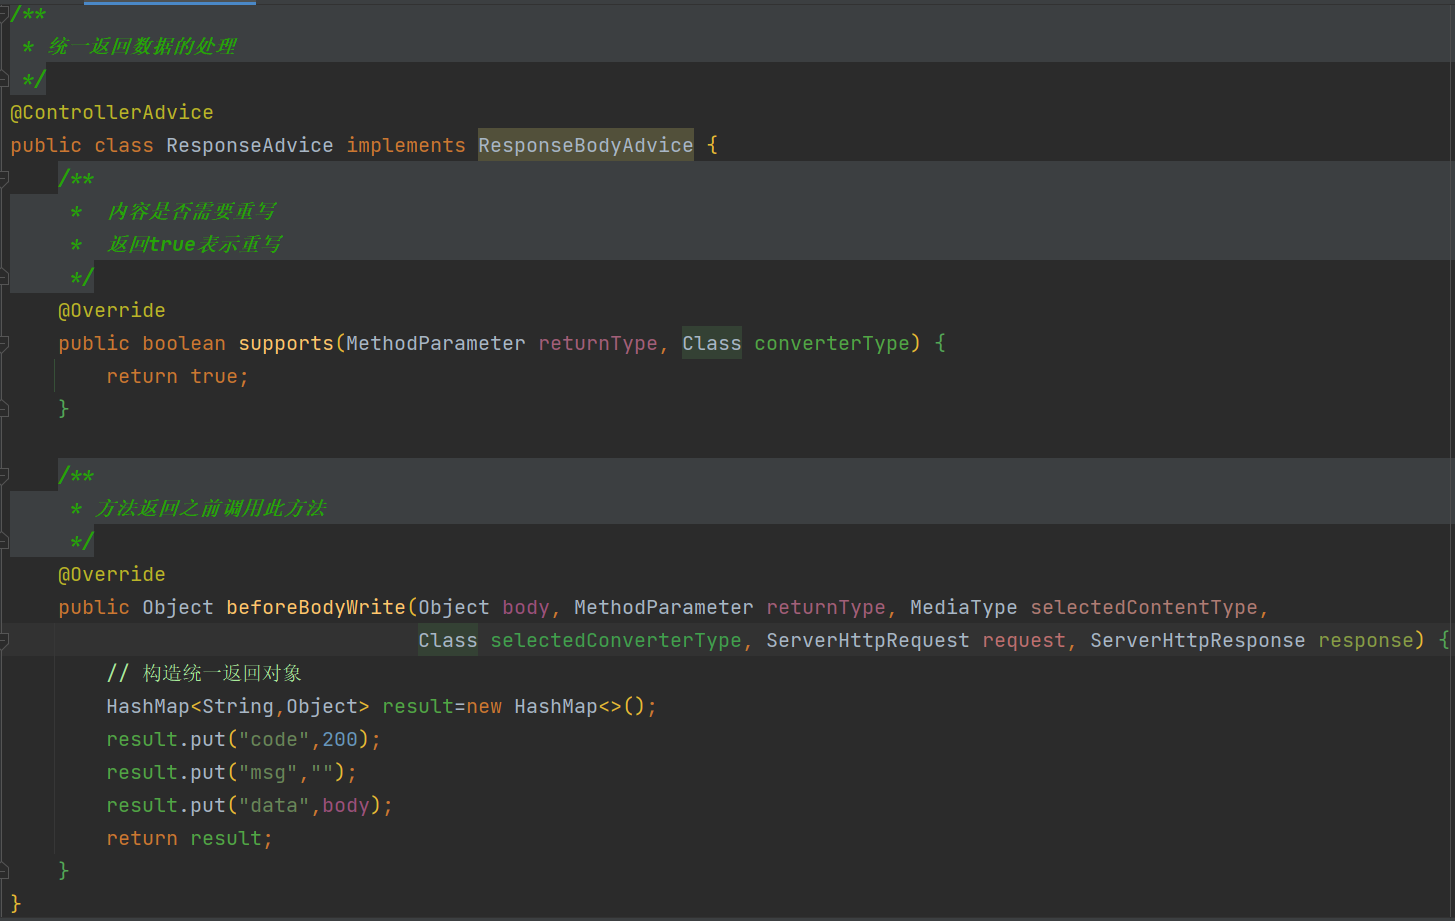Click 'HashMap<String,Object>' declaration type
1455x921 pixels.
pos(238,706)
